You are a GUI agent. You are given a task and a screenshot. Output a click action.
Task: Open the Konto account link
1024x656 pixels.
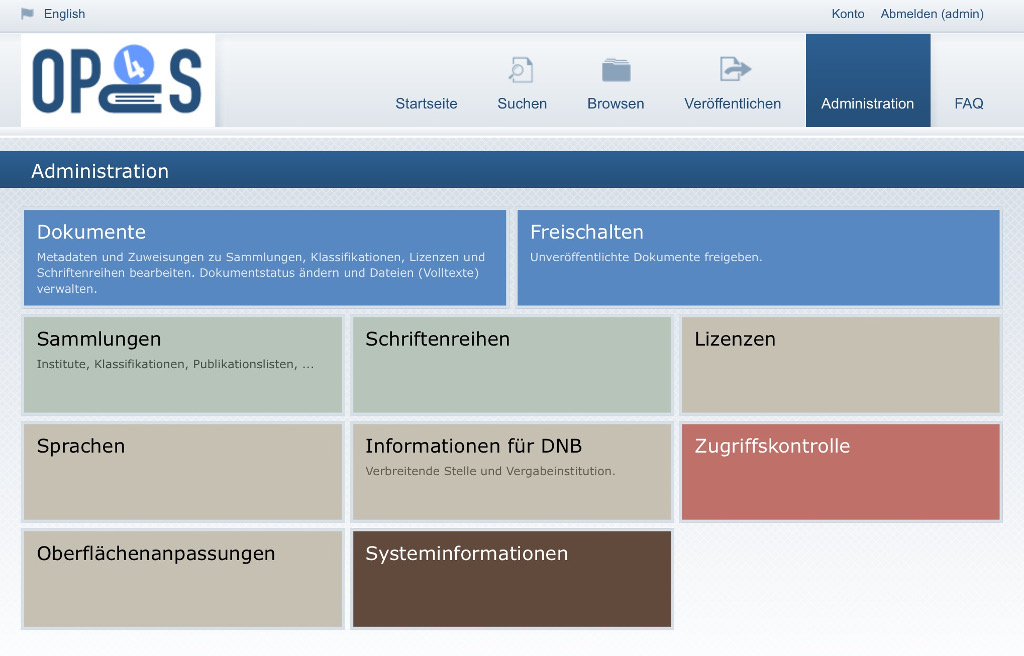coord(848,14)
